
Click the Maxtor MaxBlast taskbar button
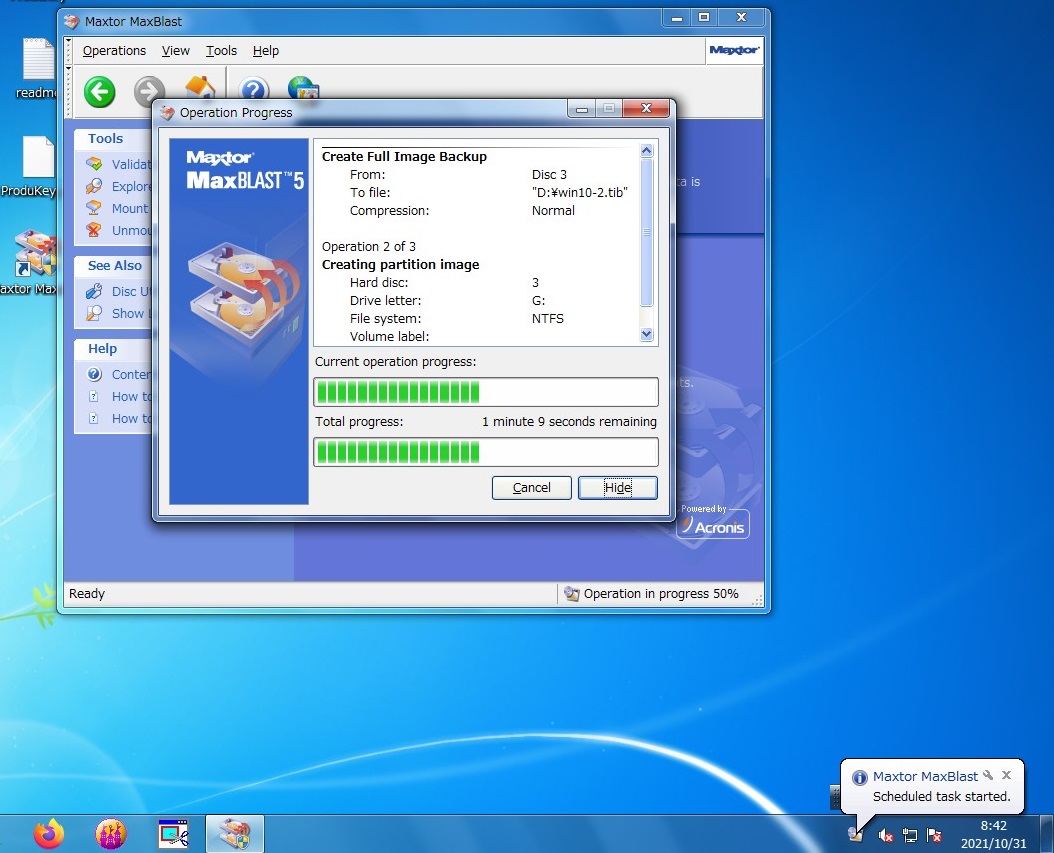pos(235,834)
